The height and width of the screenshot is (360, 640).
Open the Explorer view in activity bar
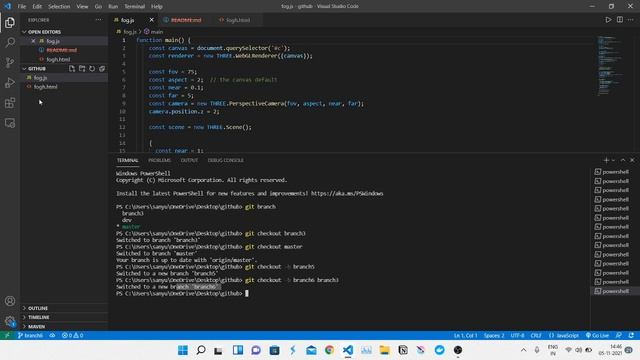pos(10,22)
